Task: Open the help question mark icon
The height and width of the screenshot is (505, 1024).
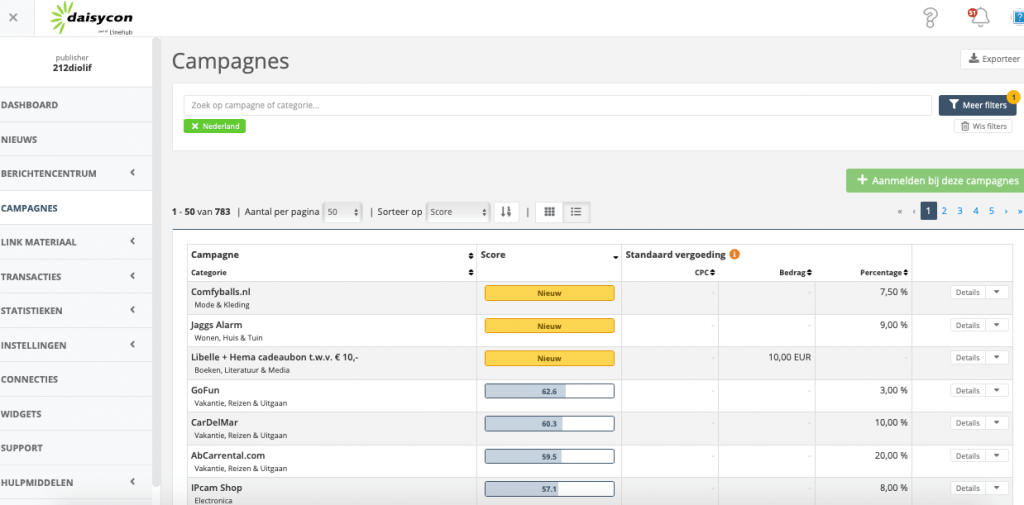Action: pos(931,18)
